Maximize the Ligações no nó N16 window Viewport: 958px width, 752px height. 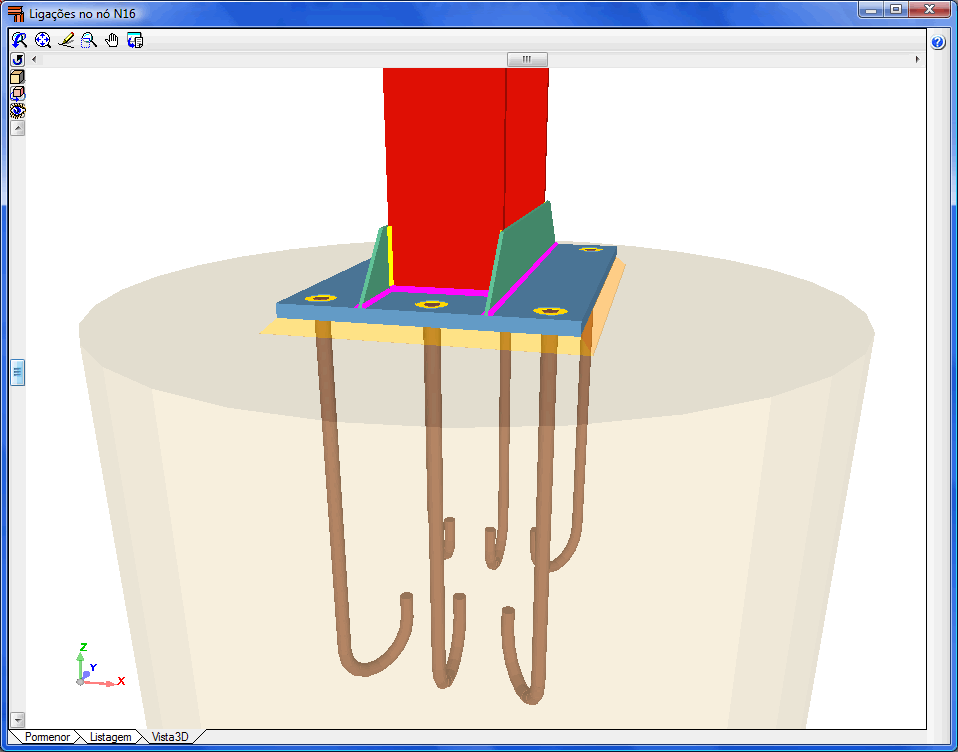click(896, 9)
